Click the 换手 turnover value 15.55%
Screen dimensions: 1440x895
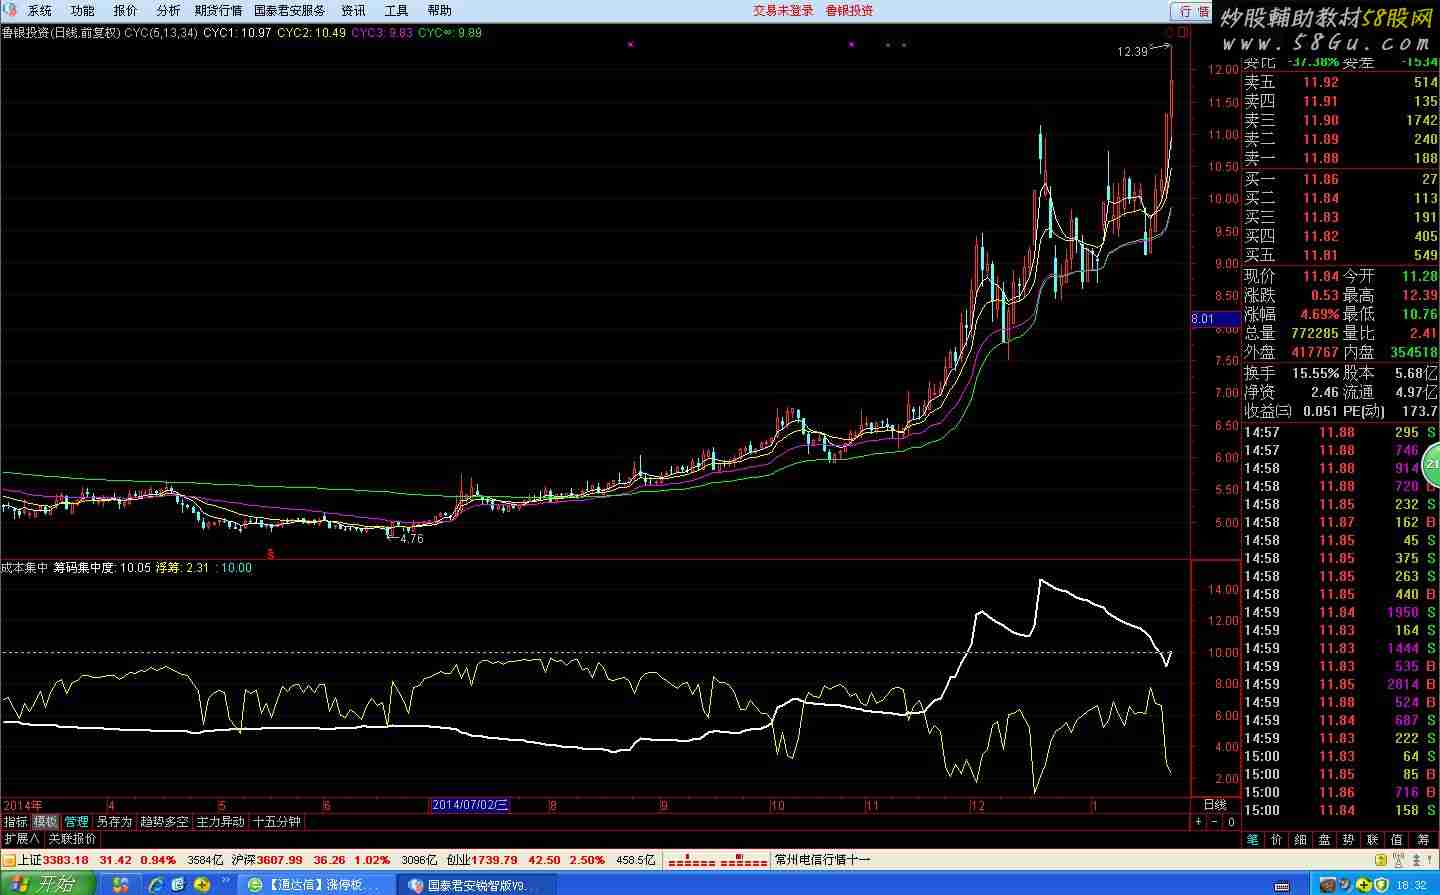pos(1315,373)
